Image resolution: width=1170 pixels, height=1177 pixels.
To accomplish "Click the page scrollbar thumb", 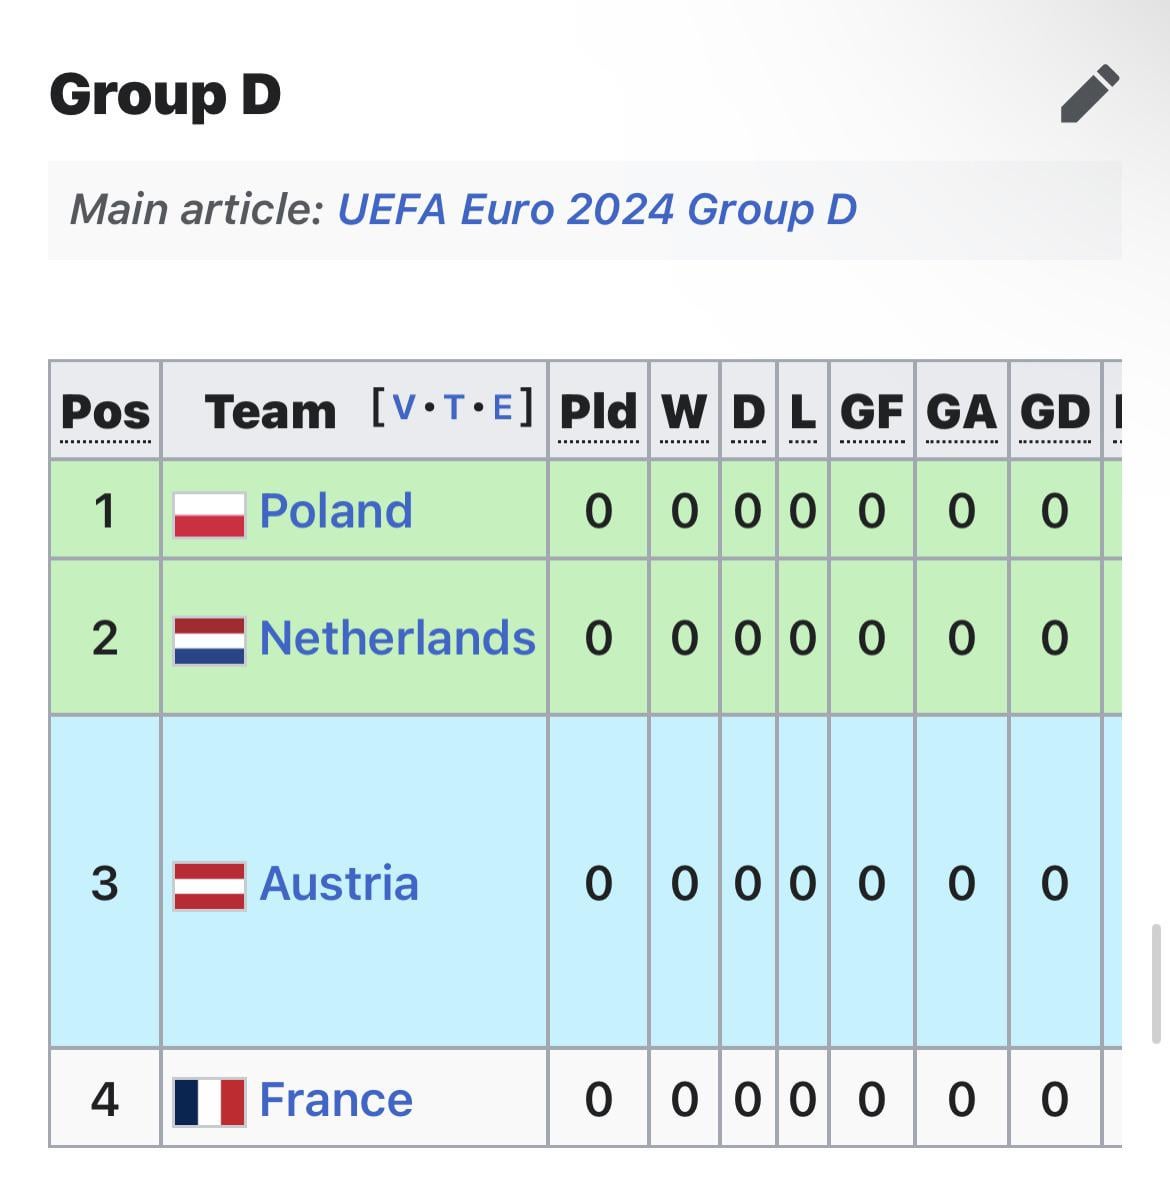I will 1157,983.
